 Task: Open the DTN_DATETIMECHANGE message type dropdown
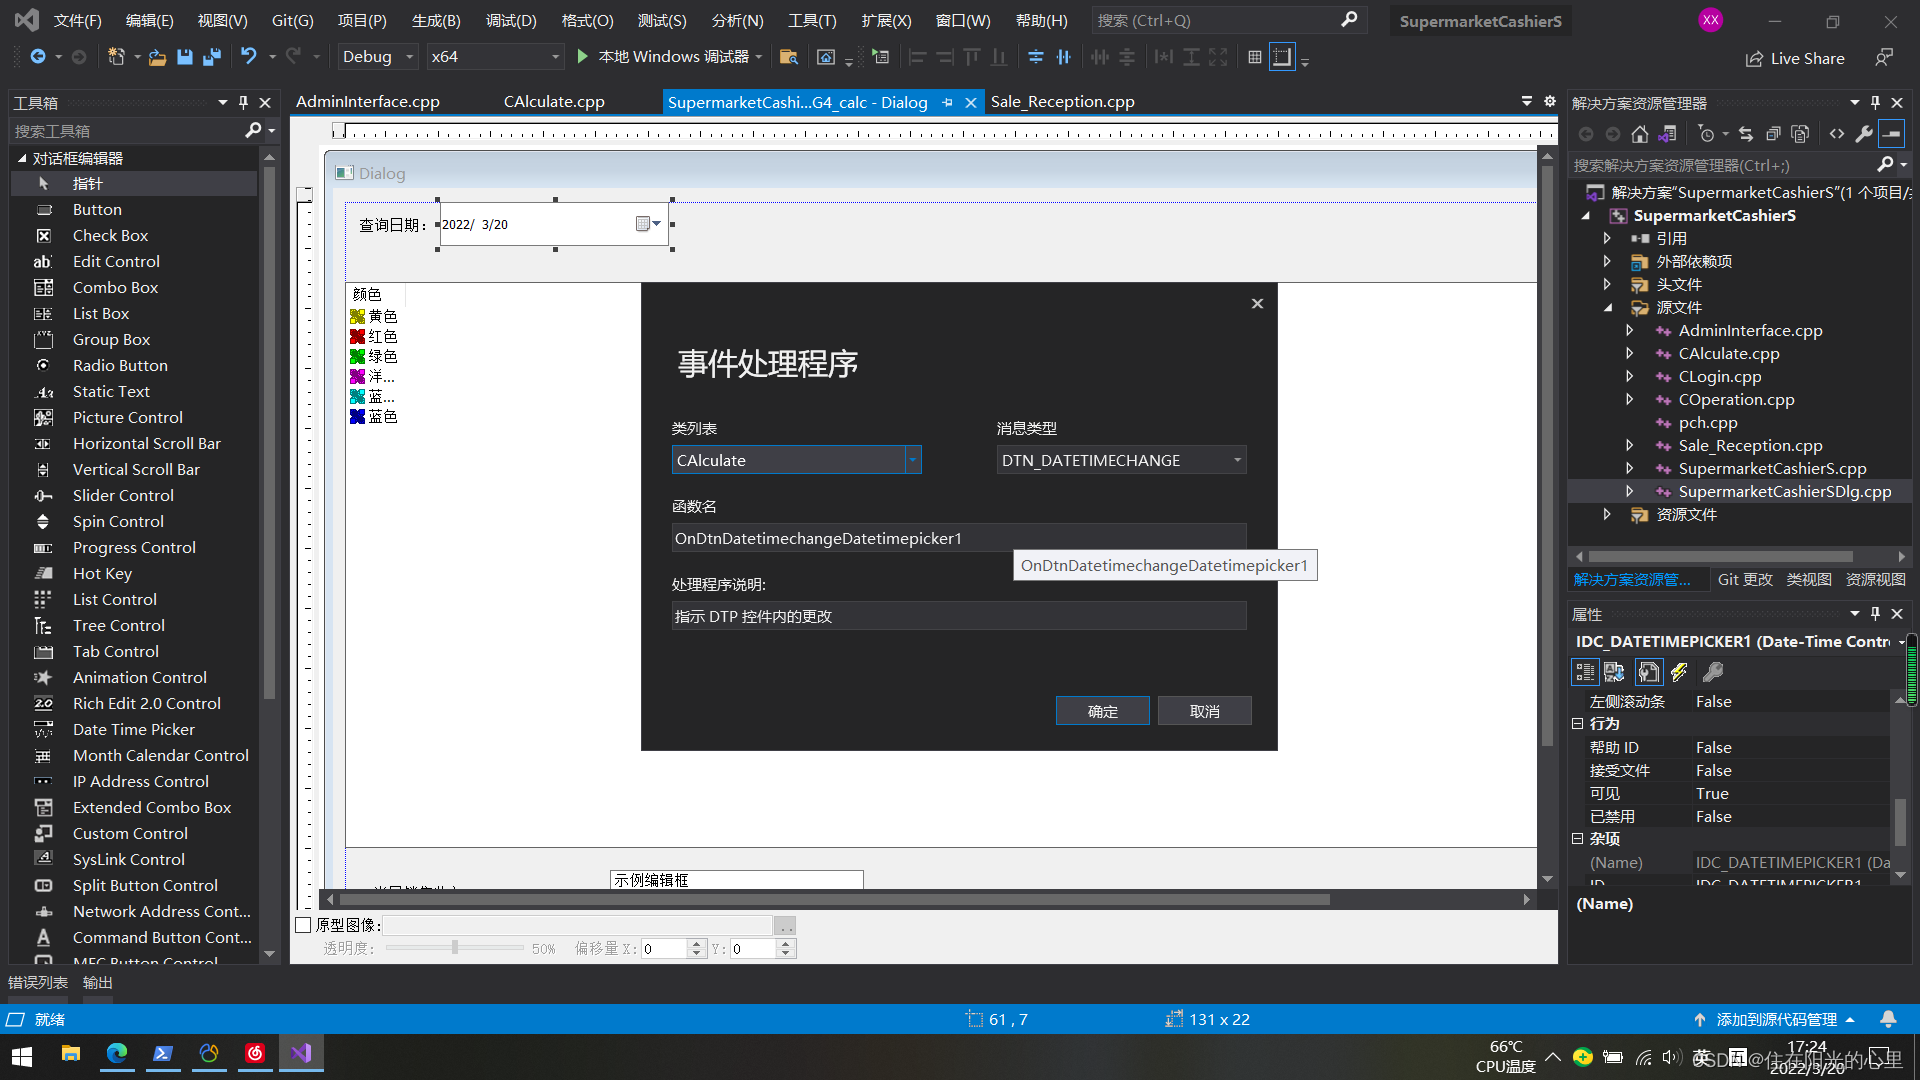[x=1237, y=460]
